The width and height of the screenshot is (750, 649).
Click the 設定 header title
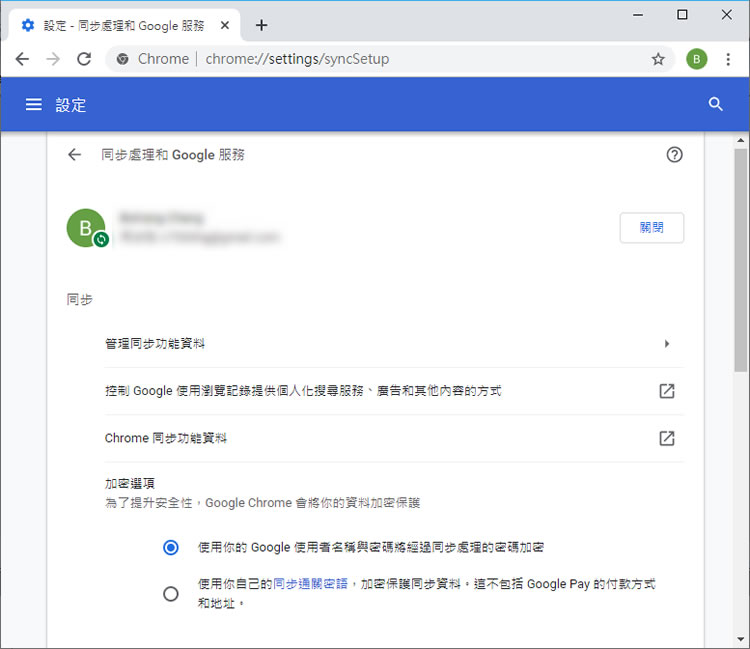[x=71, y=105]
